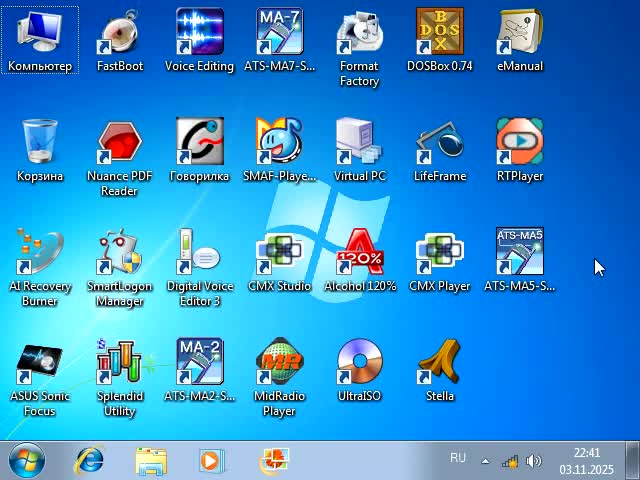Click the Recycle Bin (Корзина) icon
This screenshot has height=480, width=640.
click(40, 144)
